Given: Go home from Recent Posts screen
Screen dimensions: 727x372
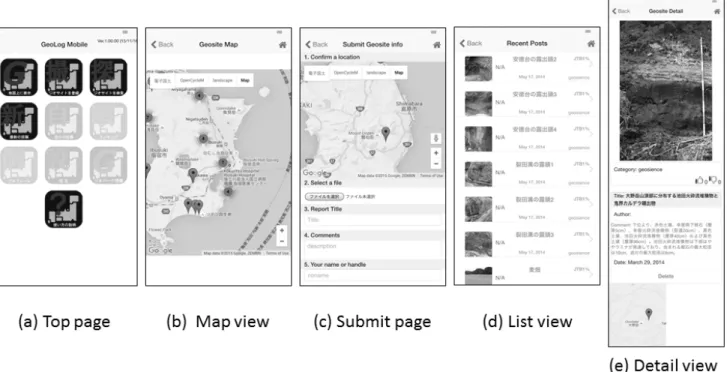Looking at the screenshot, I should coord(591,43).
